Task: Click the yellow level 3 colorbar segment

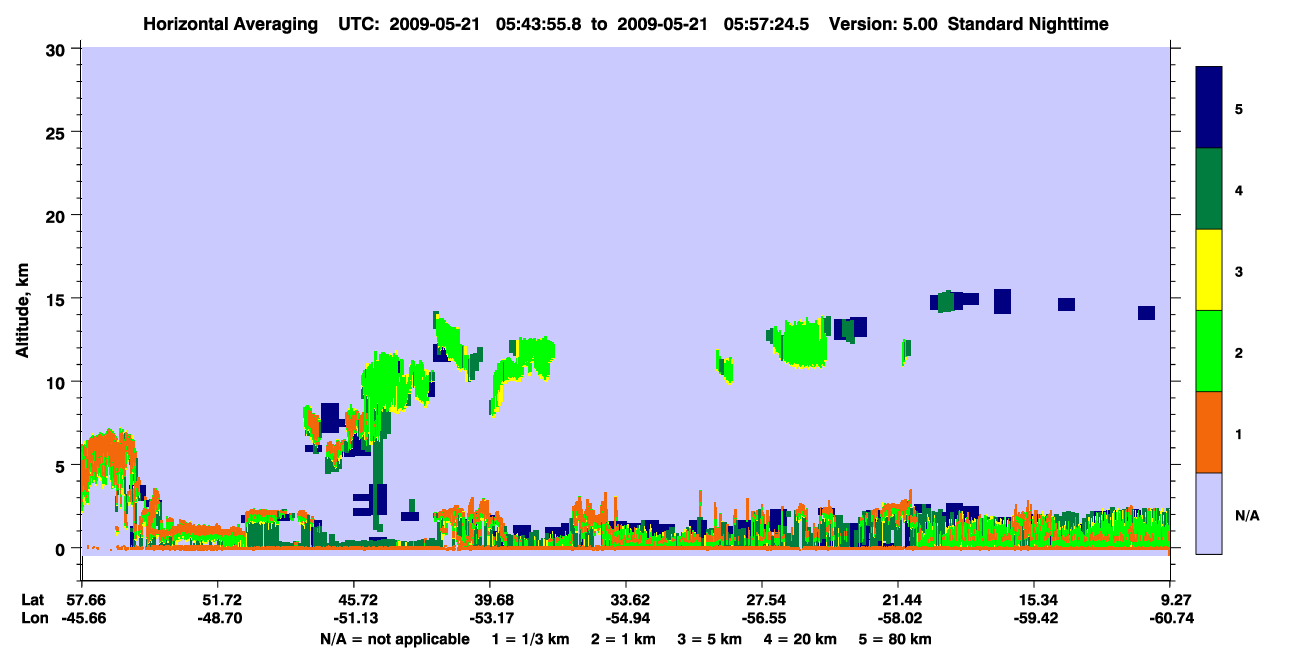Action: pyautogui.click(x=1209, y=270)
